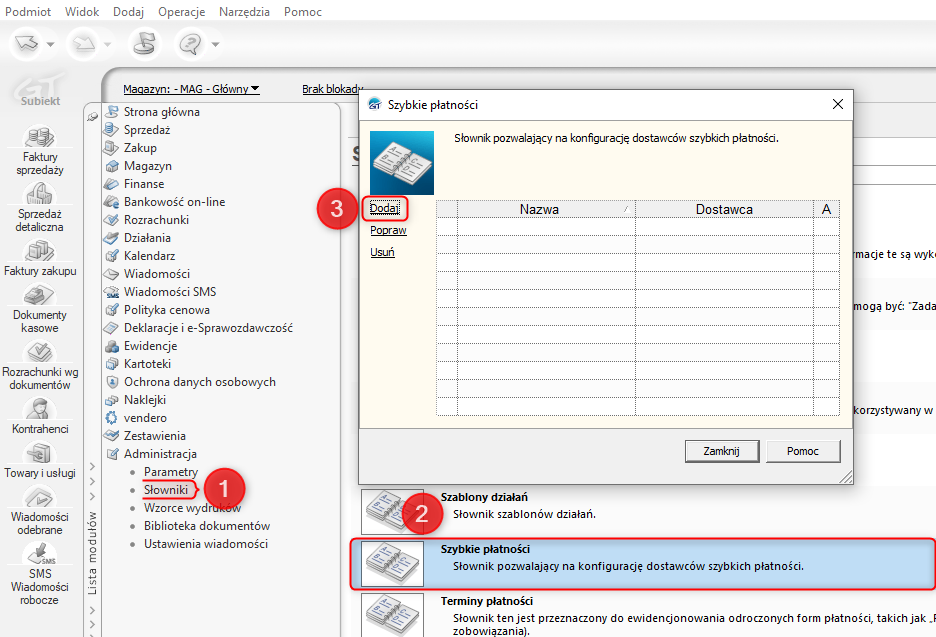The image size is (936, 637).
Task: Click the A column header
Action: 826,209
